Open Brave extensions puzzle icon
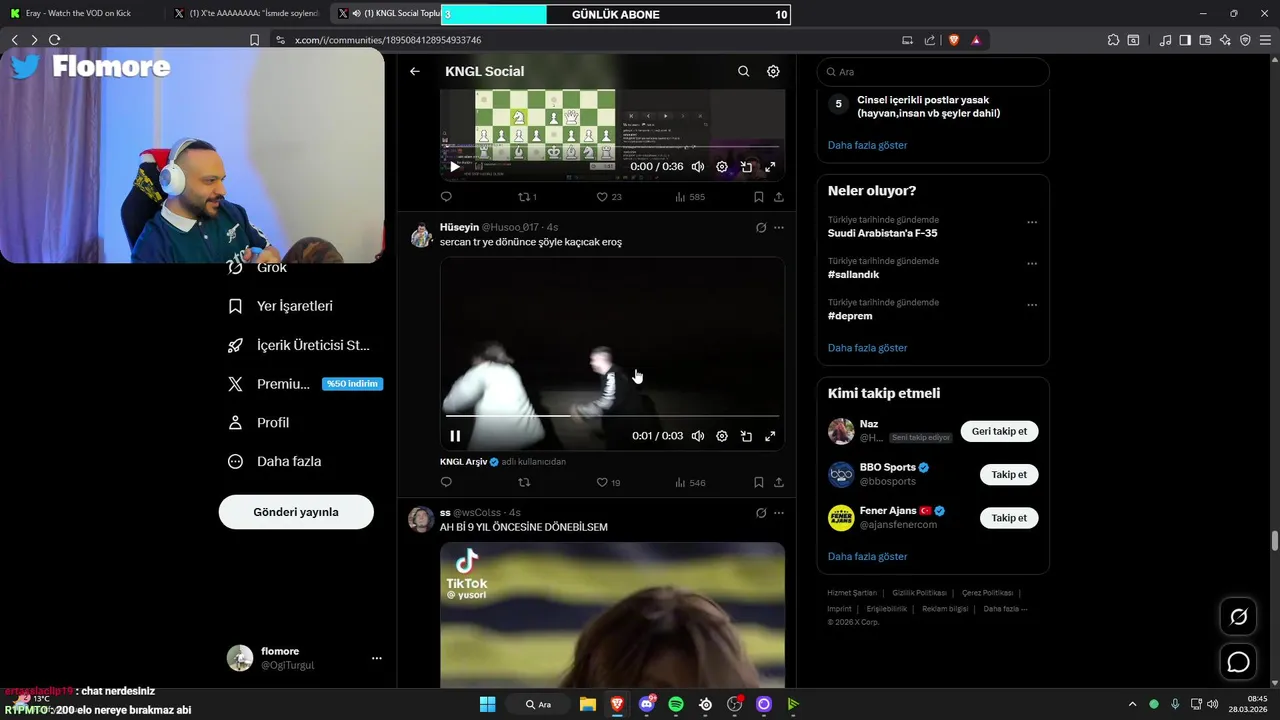1280x720 pixels. tap(1113, 40)
